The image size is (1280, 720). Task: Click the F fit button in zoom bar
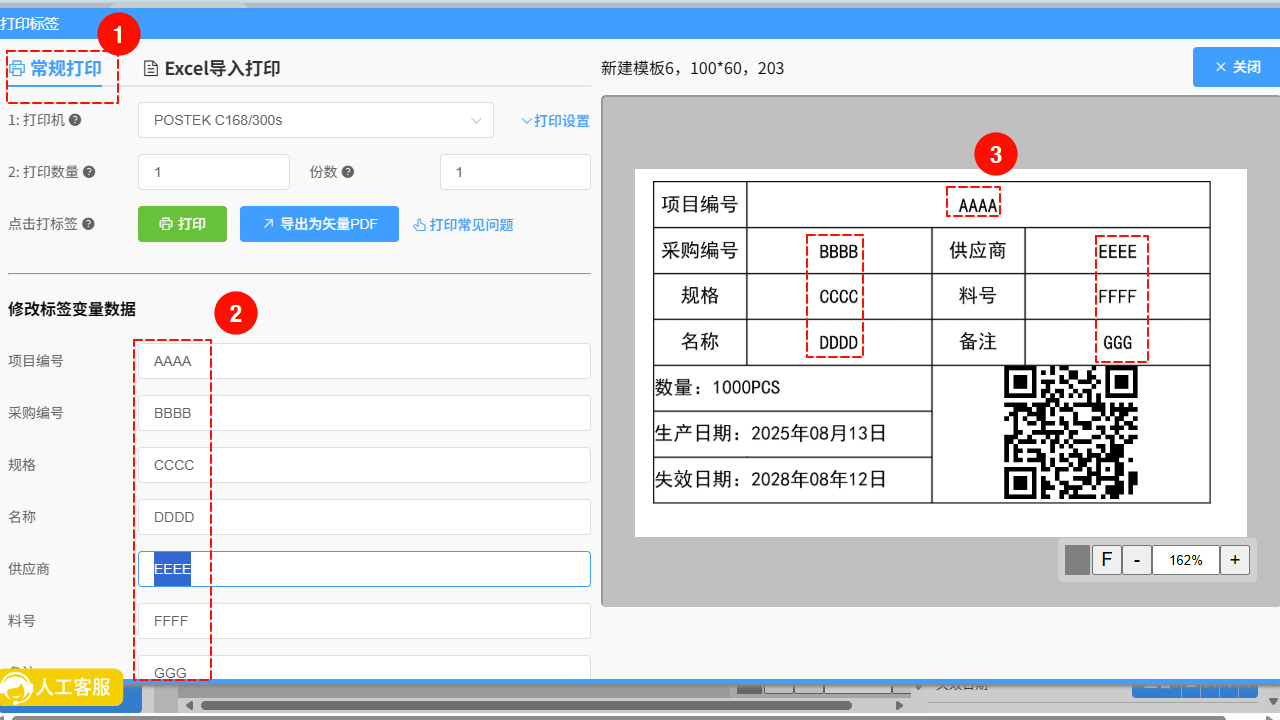[1106, 560]
